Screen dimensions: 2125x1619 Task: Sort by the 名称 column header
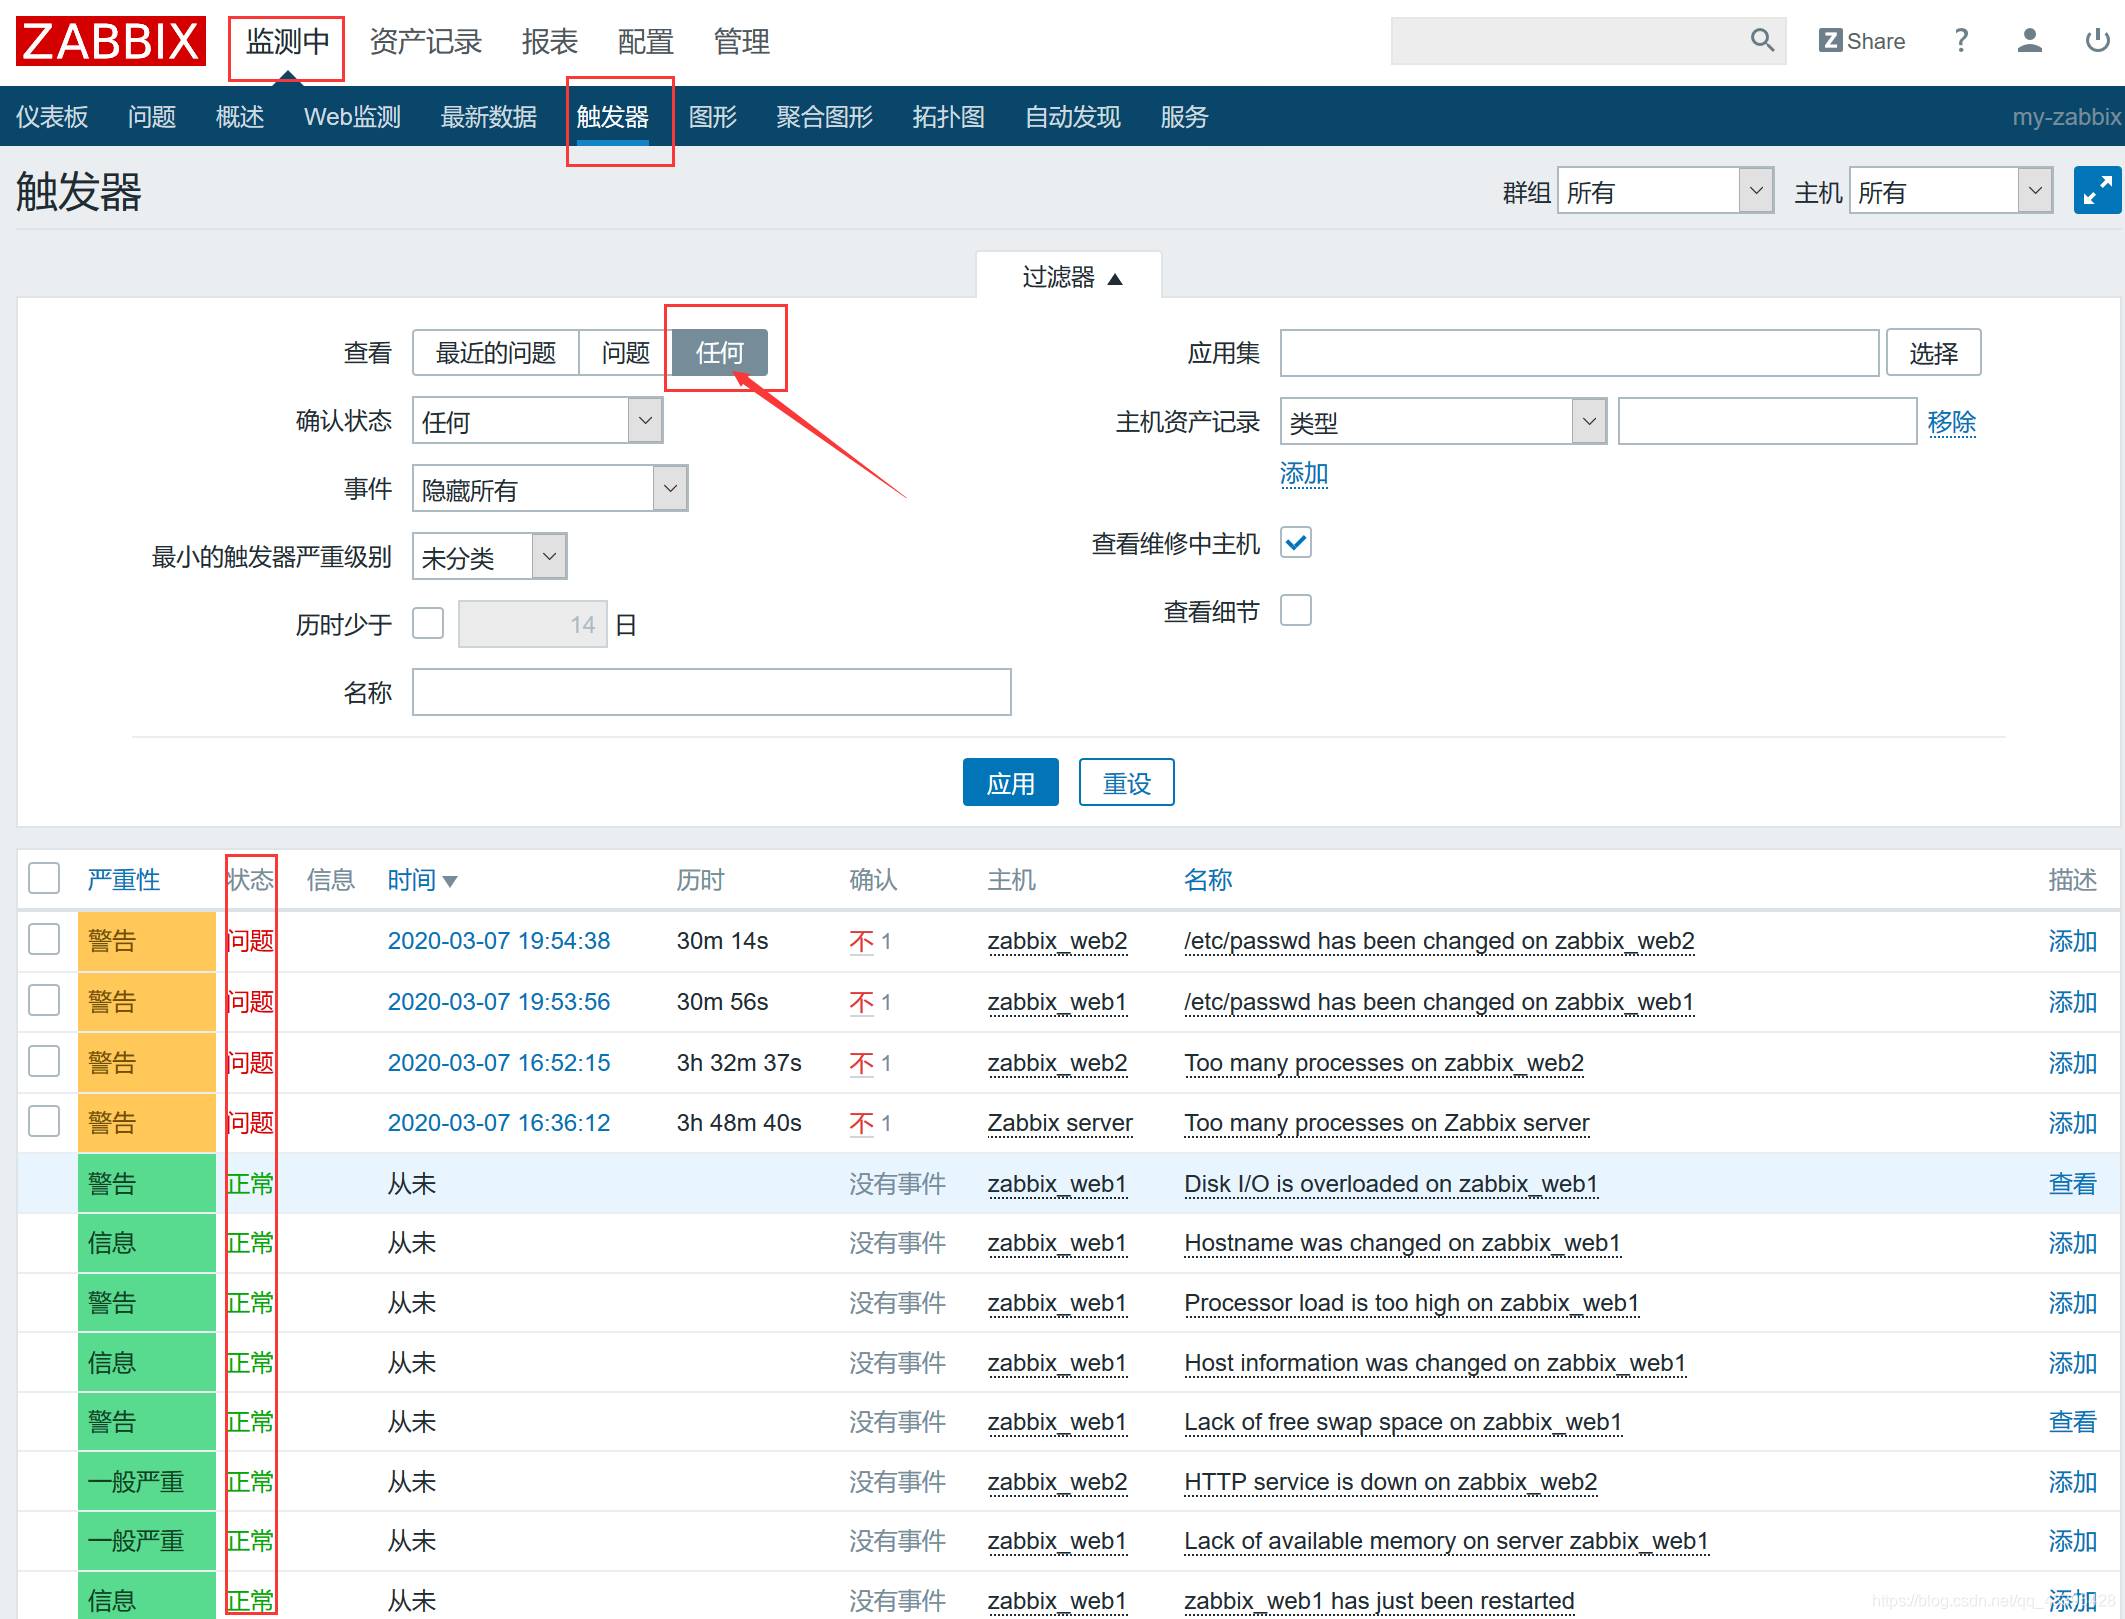(x=1208, y=880)
